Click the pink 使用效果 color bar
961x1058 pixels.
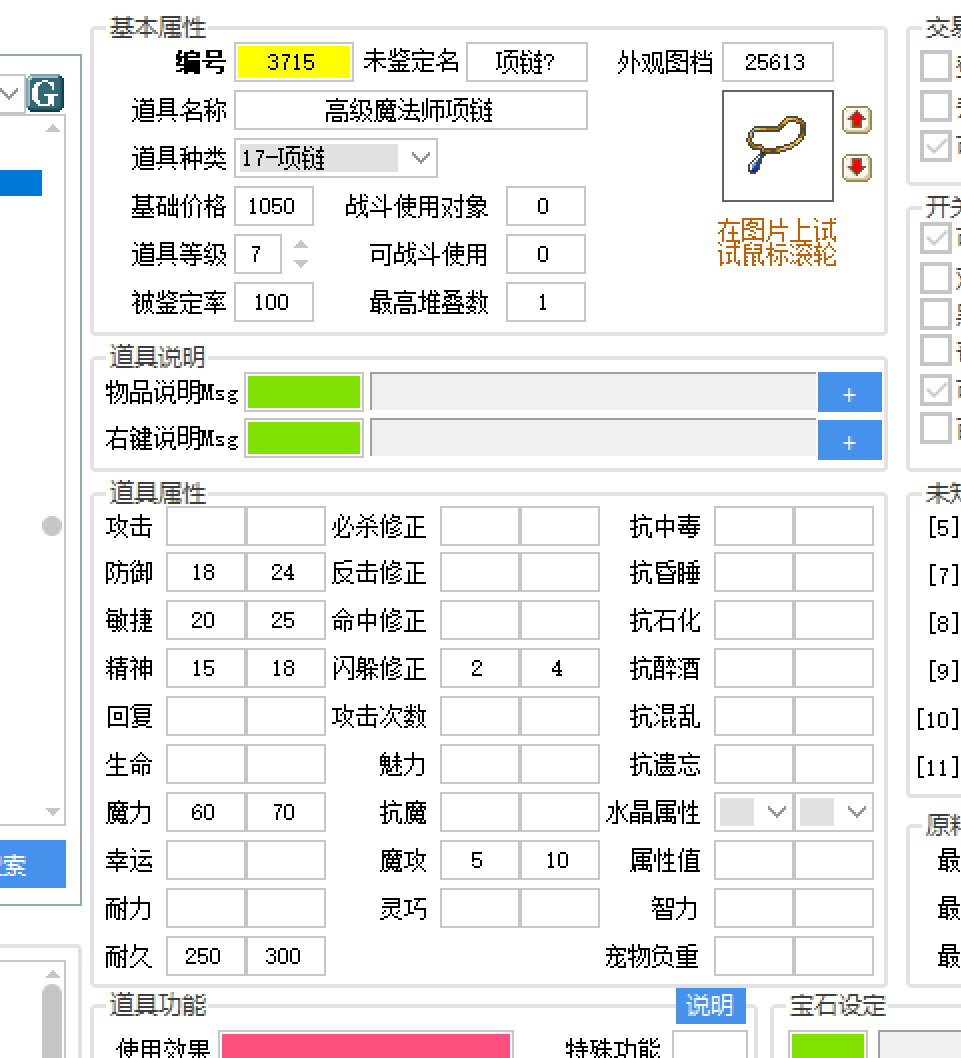(367, 1046)
